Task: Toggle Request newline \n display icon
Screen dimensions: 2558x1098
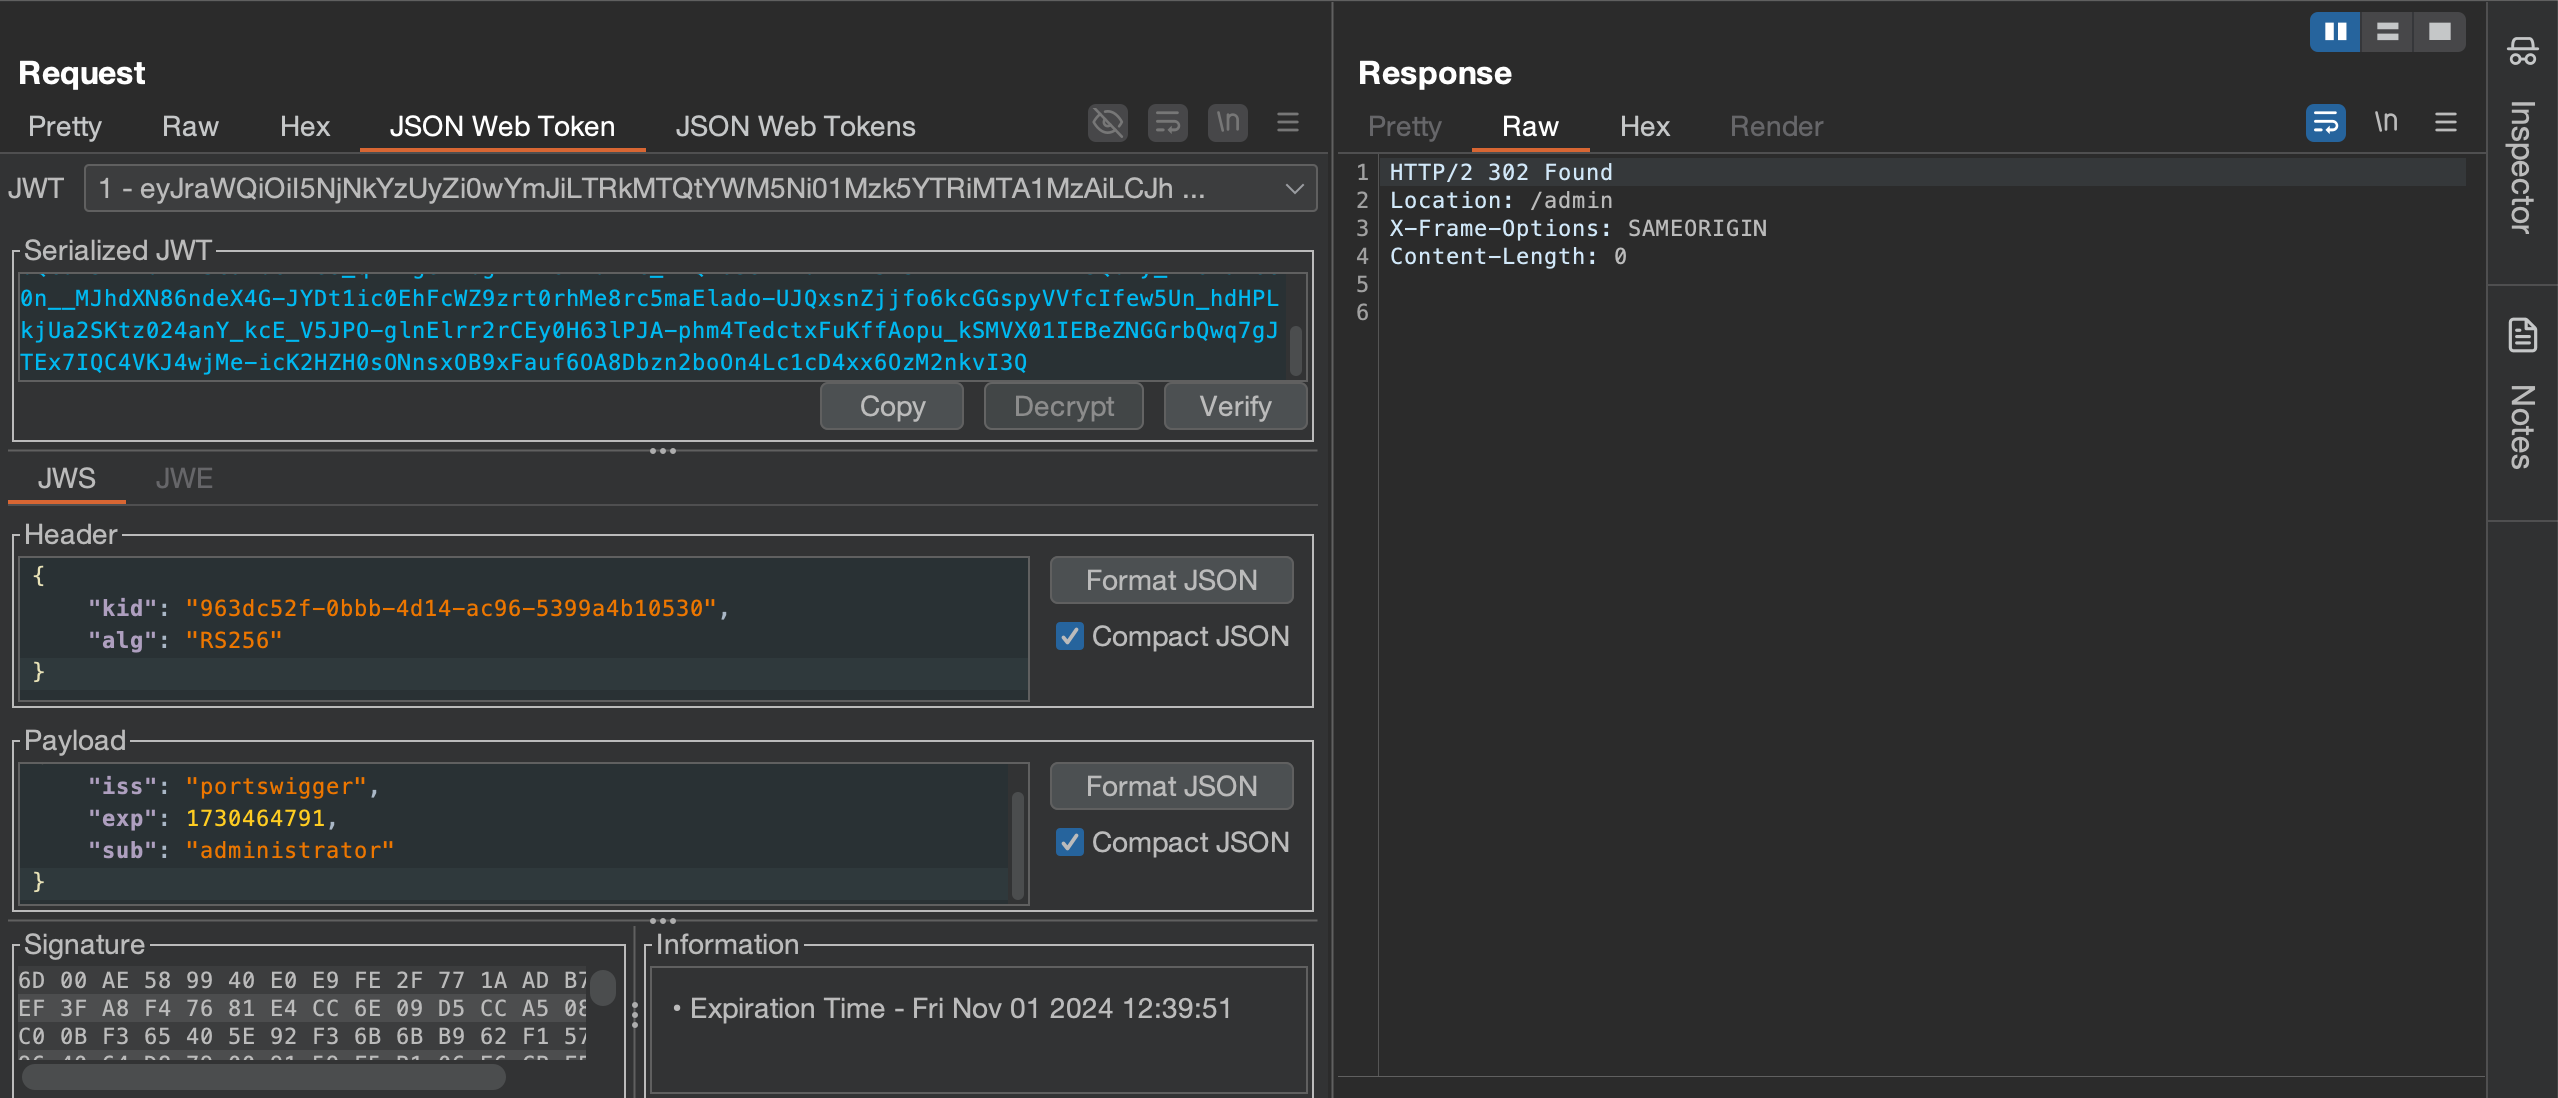Action: pyautogui.click(x=1227, y=123)
